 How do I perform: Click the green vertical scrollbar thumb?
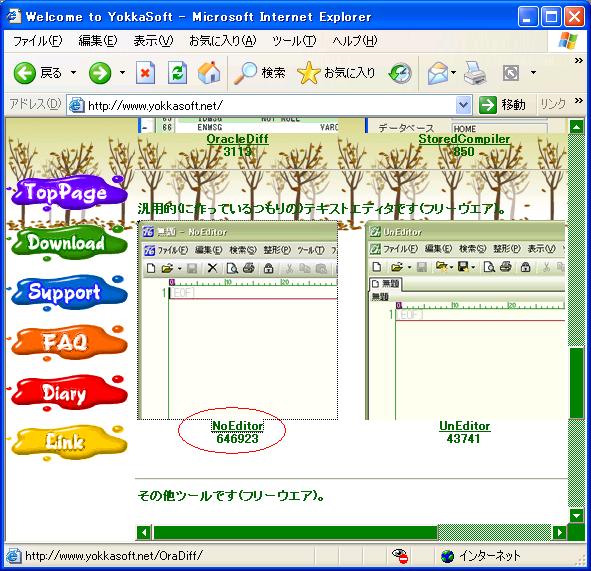pyautogui.click(x=576, y=383)
